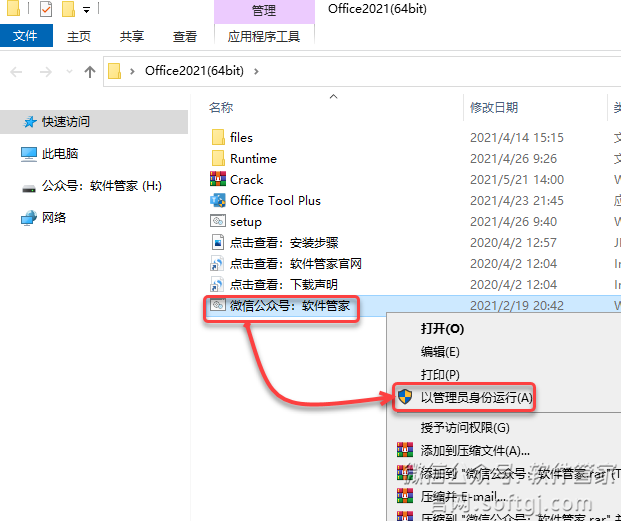Choose 打印(P) in context menu
This screenshot has height=521, width=621.
click(x=440, y=375)
